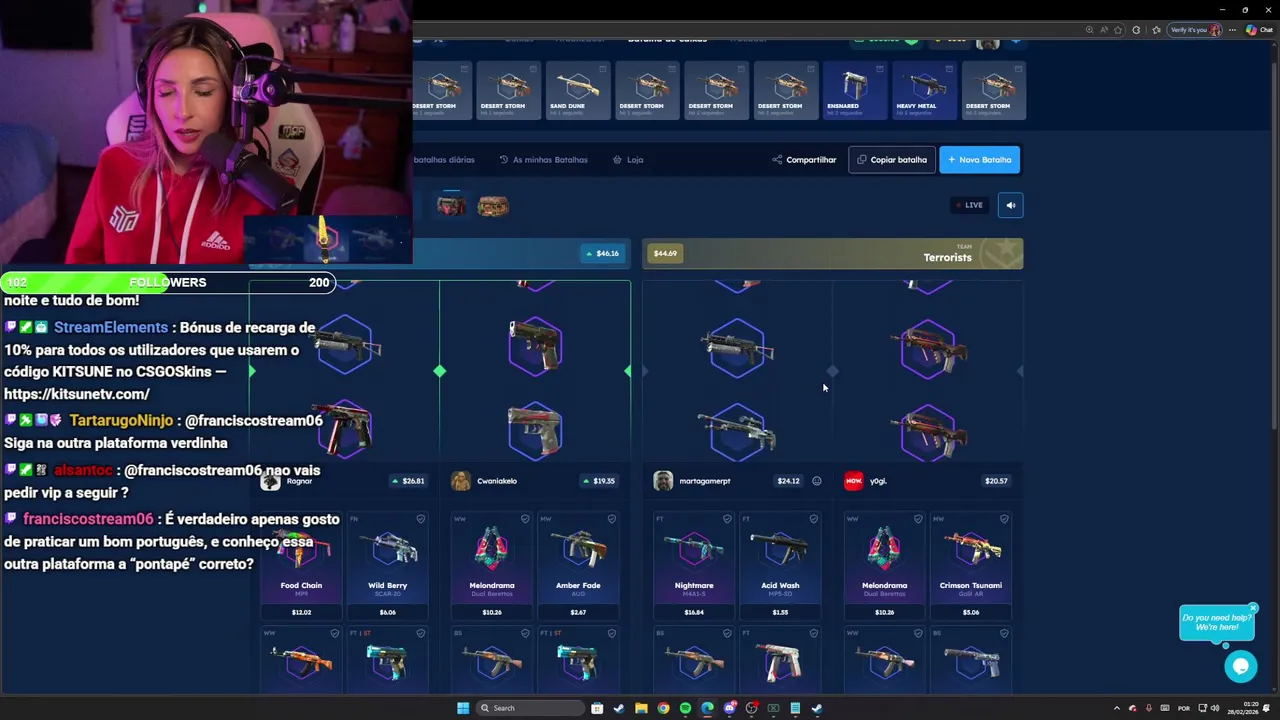Open the Heavy Metal recent drop

[x=924, y=91]
